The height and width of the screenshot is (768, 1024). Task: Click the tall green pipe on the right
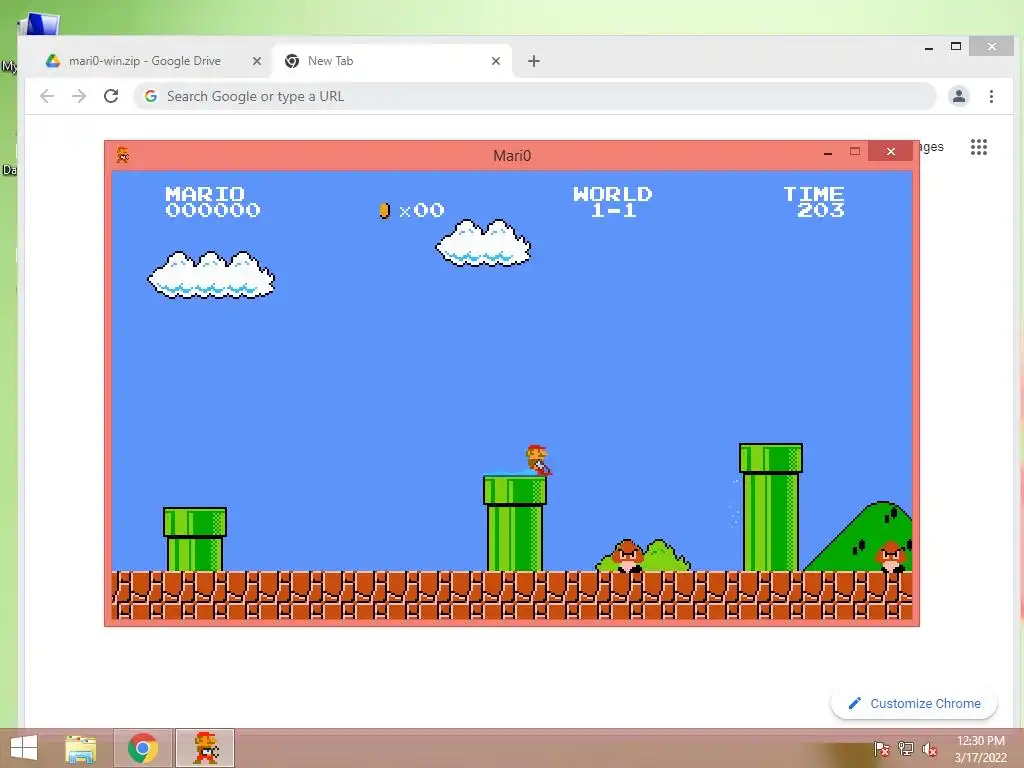pyautogui.click(x=771, y=507)
